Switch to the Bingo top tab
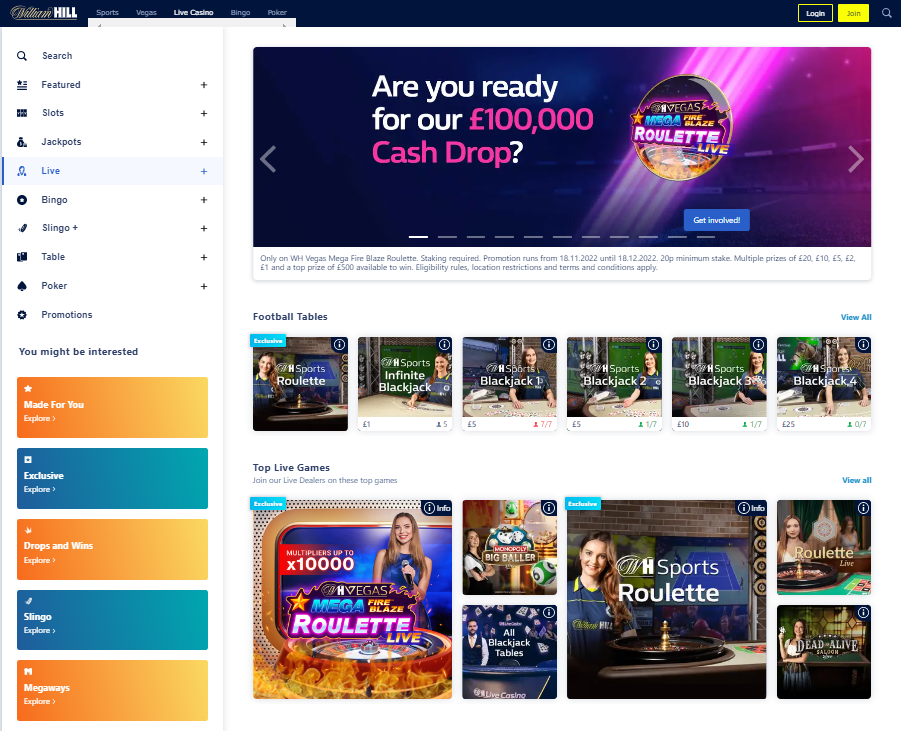 coord(240,13)
